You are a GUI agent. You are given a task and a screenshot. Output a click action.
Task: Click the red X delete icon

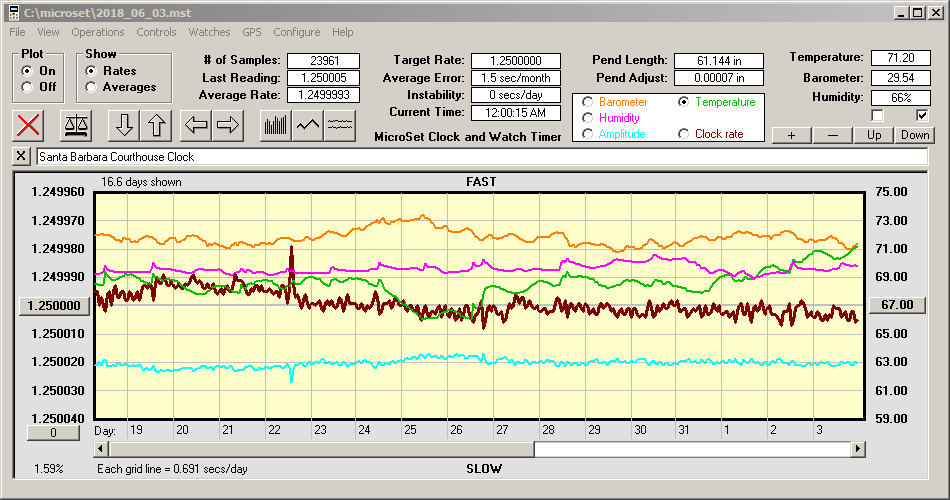[x=30, y=125]
